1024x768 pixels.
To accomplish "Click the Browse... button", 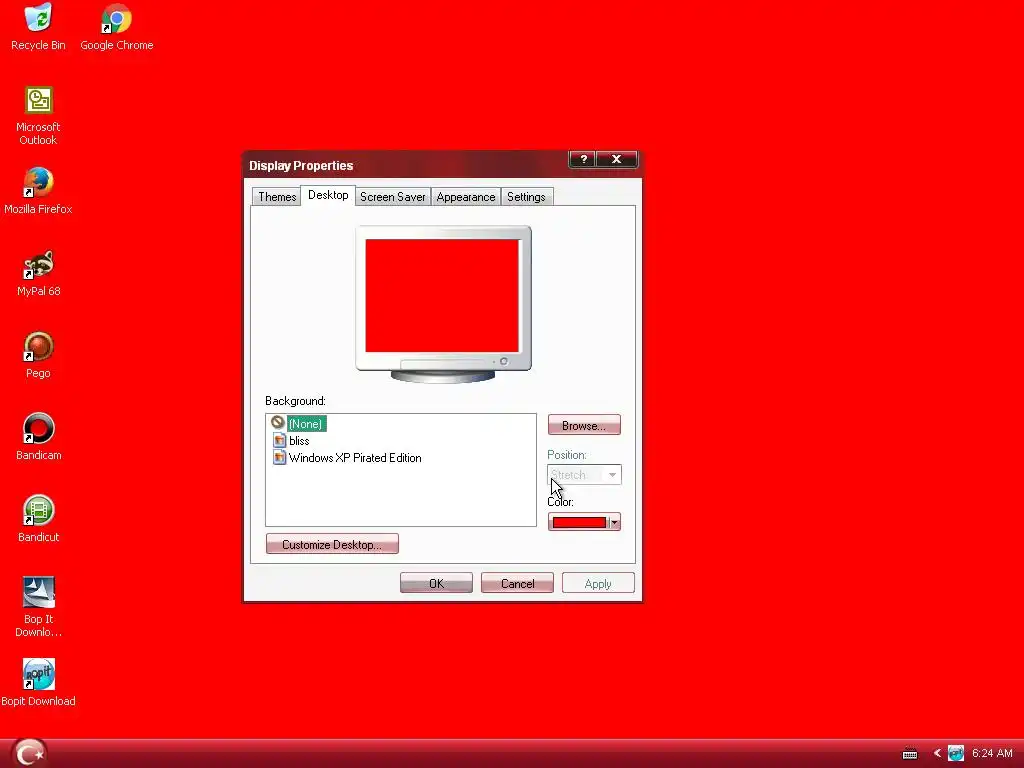I will pyautogui.click(x=584, y=425).
